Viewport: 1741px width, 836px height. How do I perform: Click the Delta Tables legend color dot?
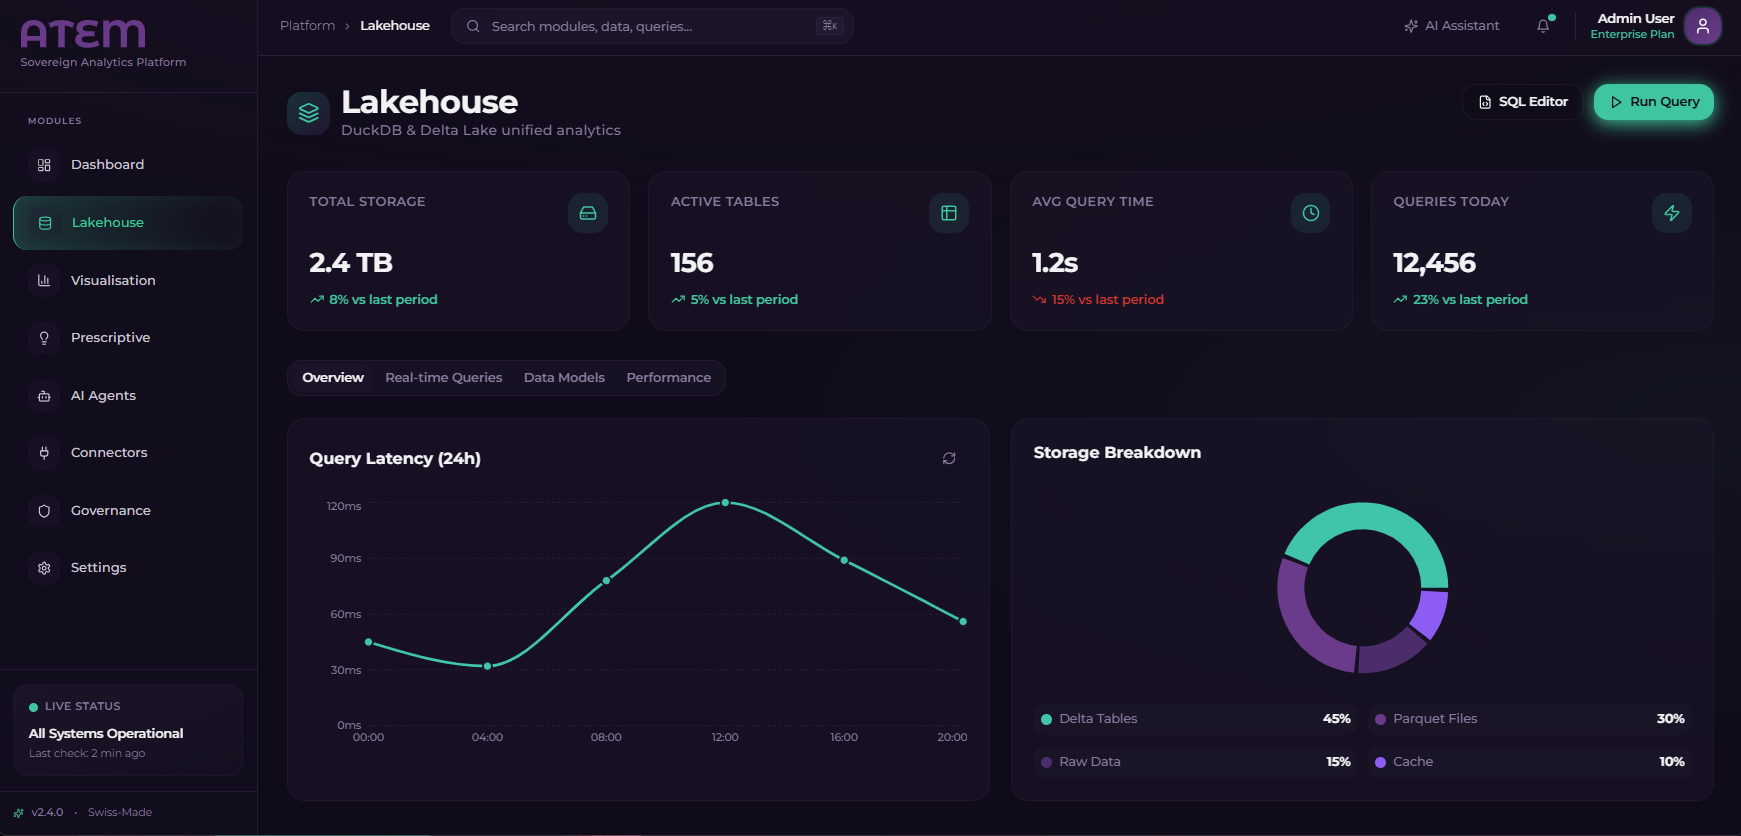(1046, 719)
